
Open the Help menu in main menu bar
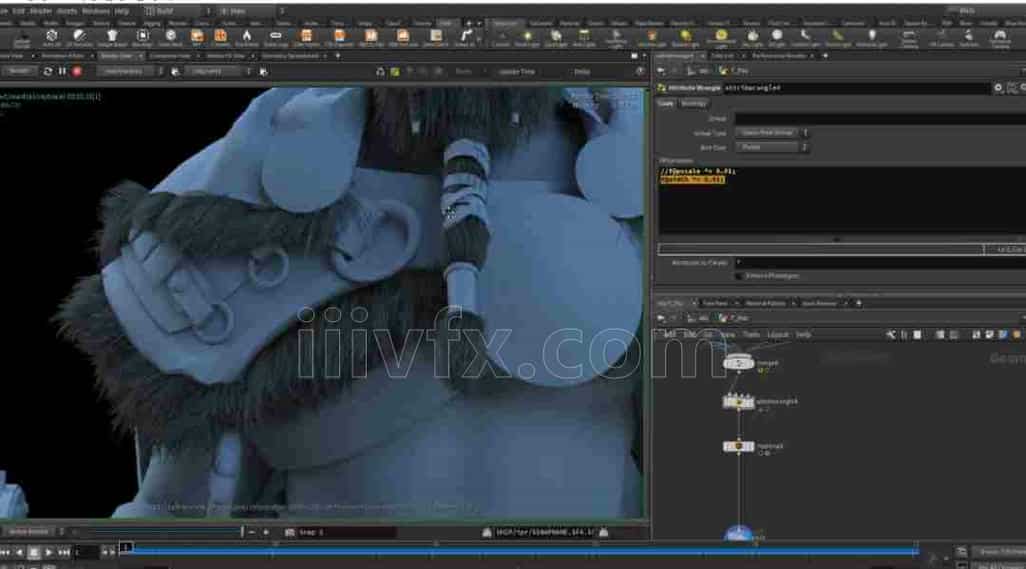[122, 11]
